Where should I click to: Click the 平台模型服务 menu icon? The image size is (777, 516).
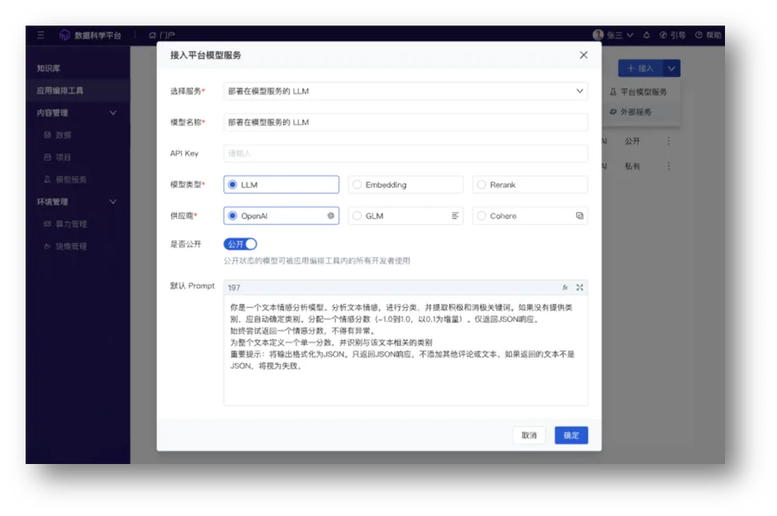(x=613, y=92)
